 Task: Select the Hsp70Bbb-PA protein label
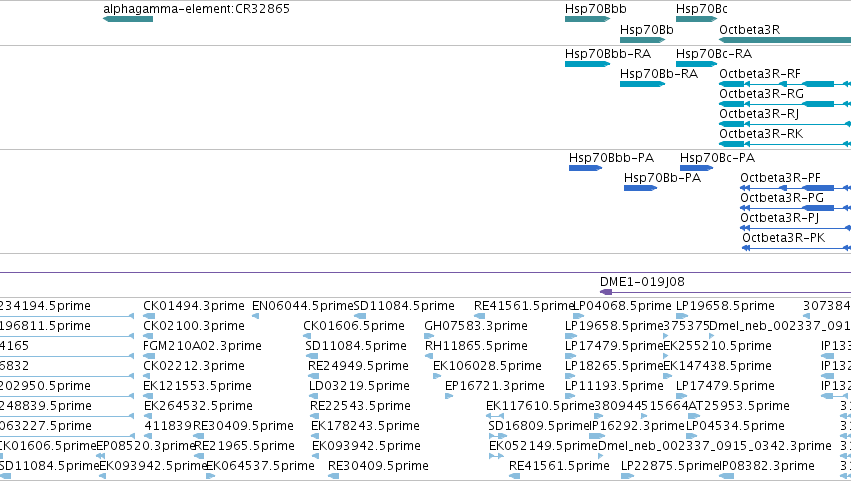coord(611,158)
